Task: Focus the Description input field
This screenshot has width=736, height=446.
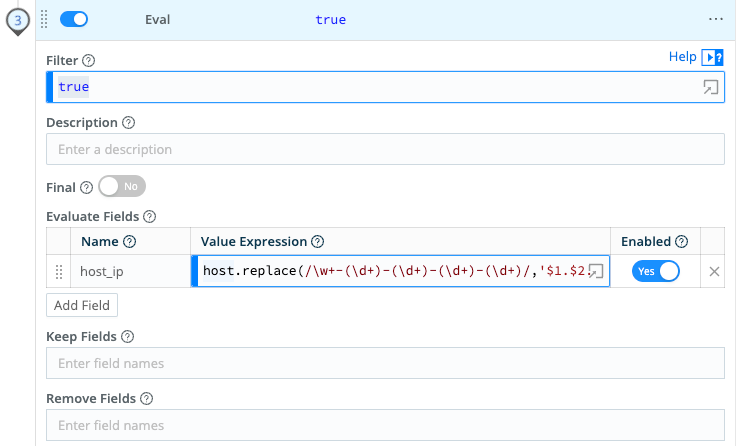Action: point(385,149)
